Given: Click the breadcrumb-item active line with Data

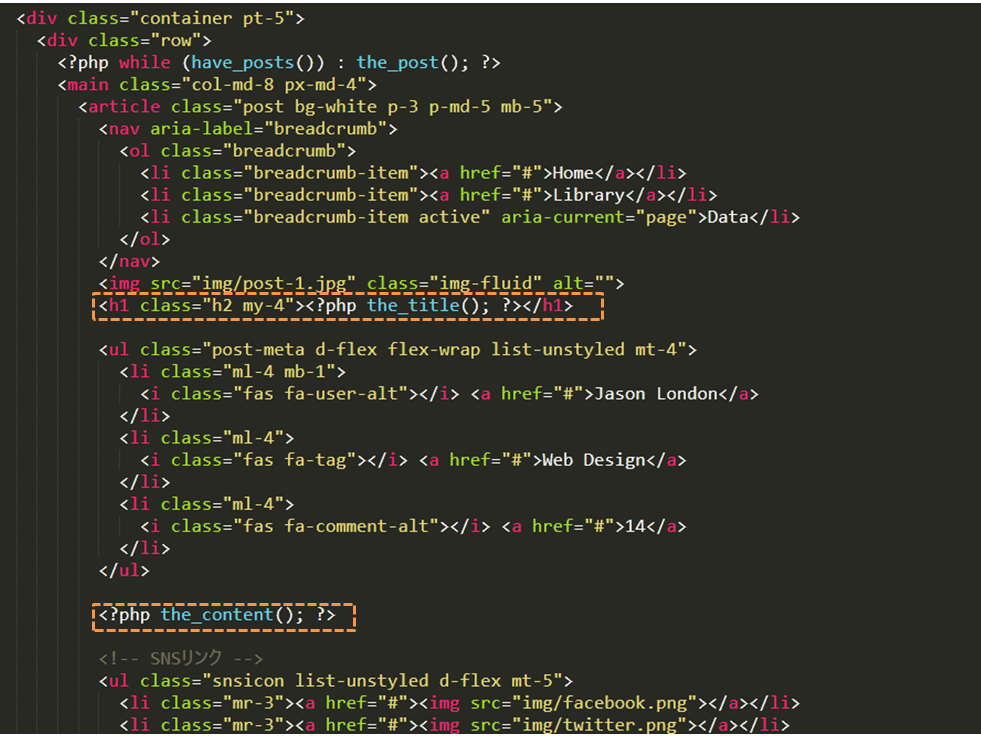Looking at the screenshot, I should (470, 217).
